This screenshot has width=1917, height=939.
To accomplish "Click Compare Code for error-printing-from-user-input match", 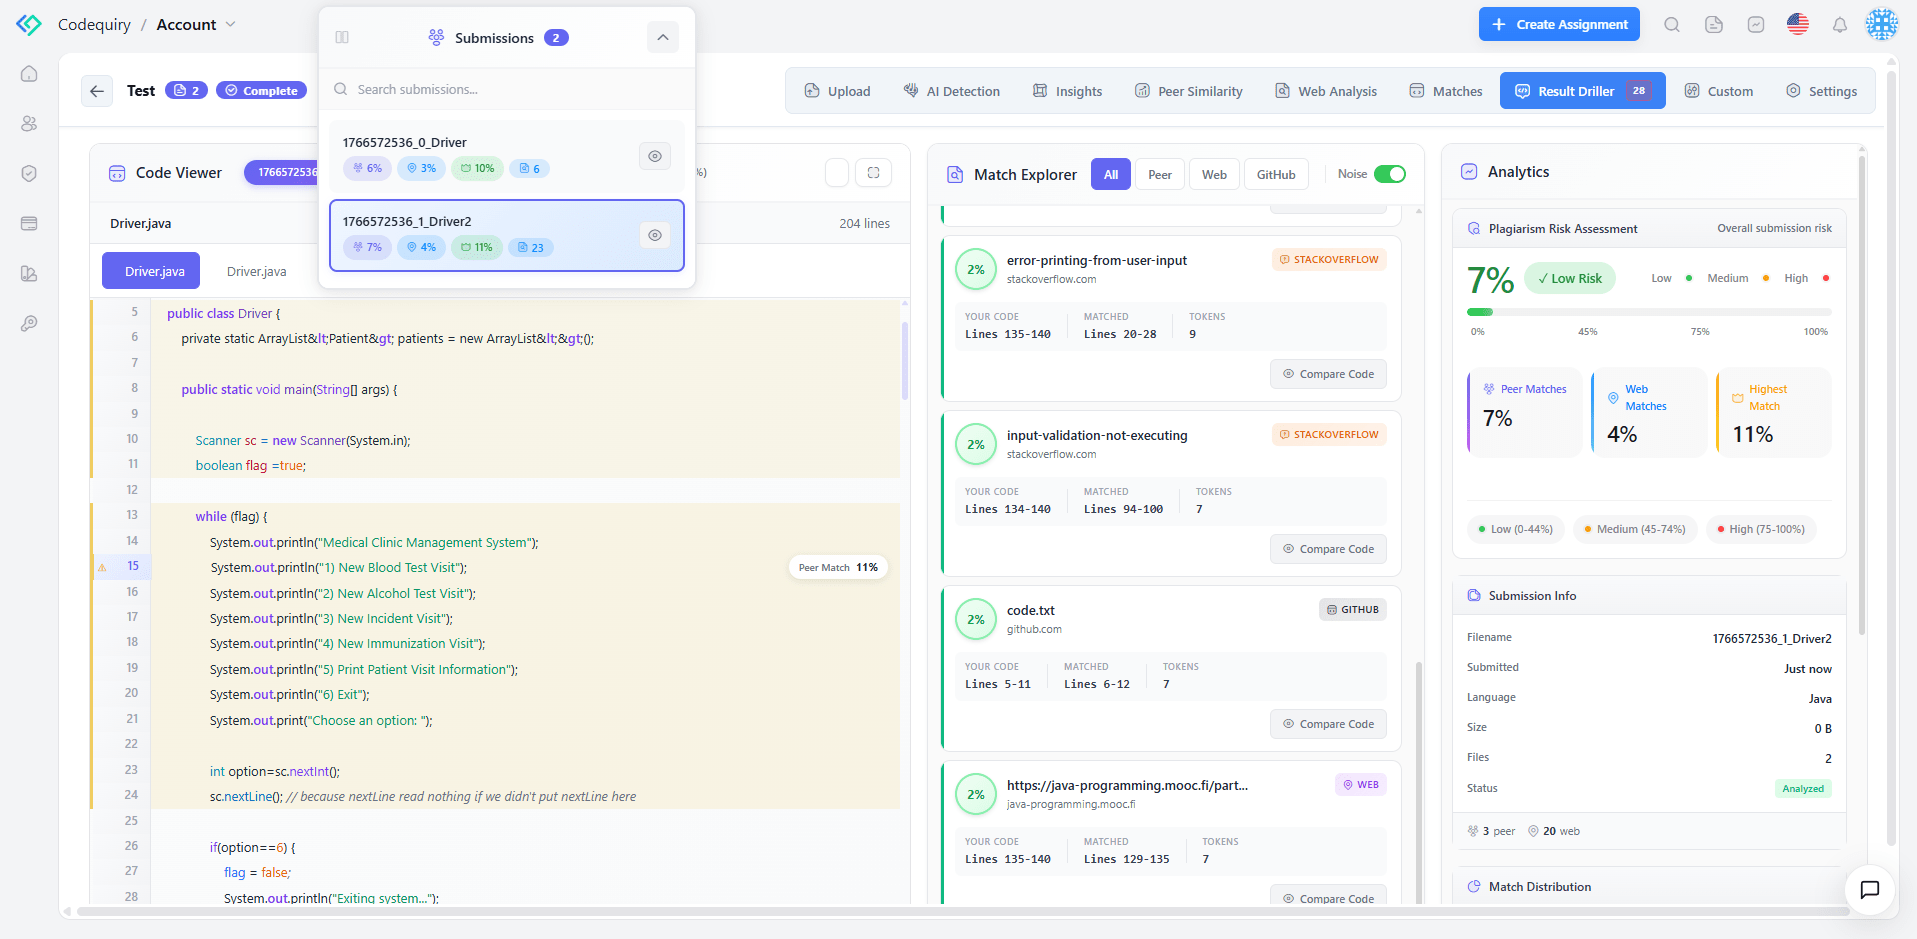I will [1328, 374].
